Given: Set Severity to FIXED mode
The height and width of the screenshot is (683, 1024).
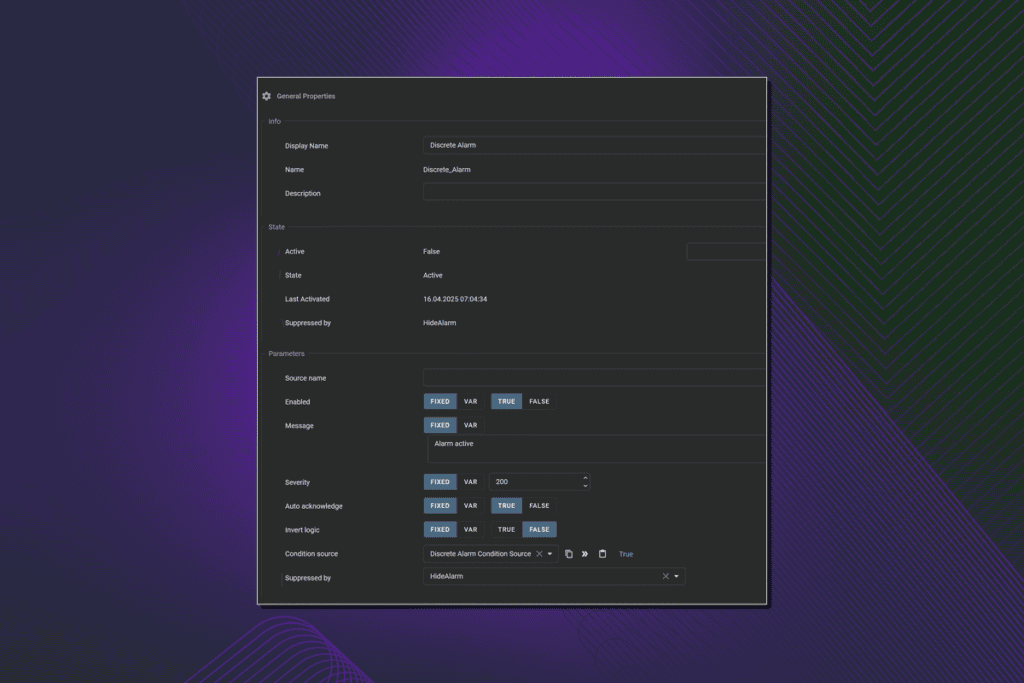Looking at the screenshot, I should coord(440,482).
